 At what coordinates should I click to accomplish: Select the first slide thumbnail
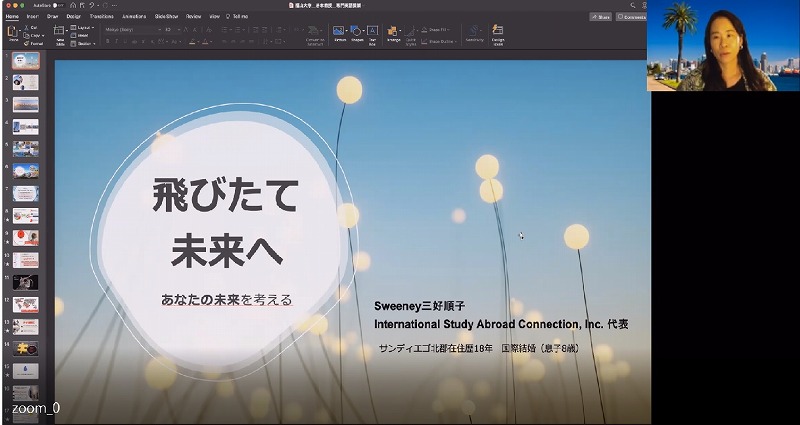tap(26, 60)
